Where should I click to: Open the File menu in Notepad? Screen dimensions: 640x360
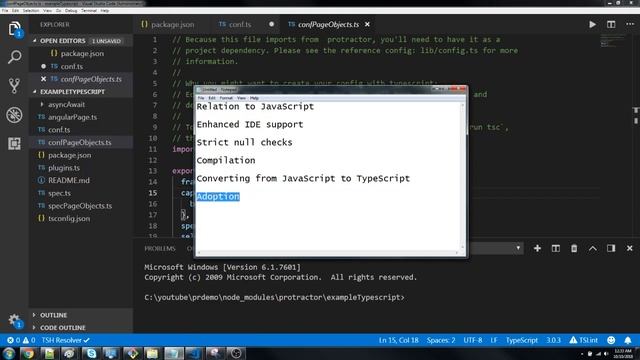201,98
